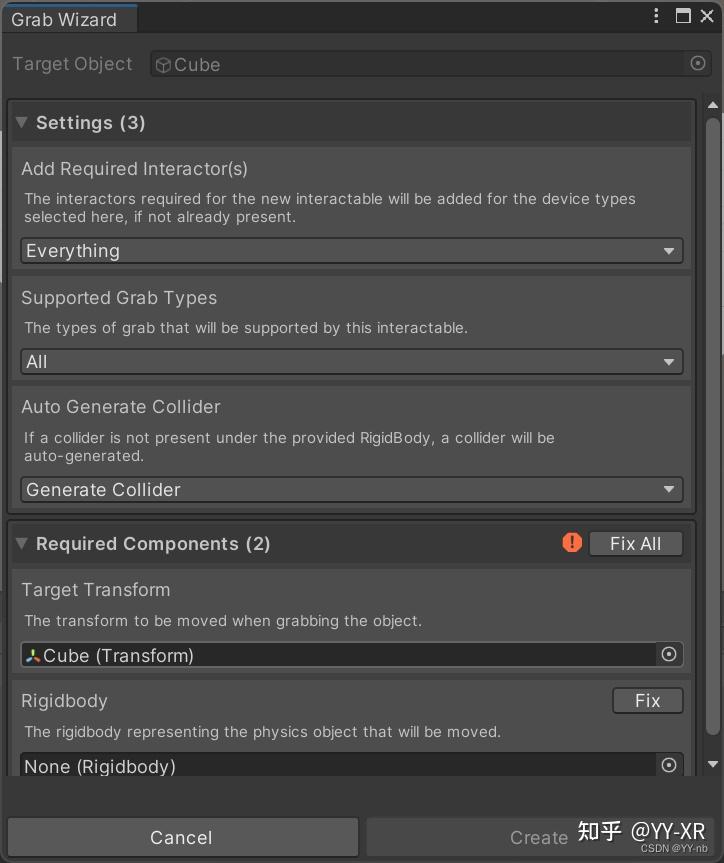Open the window options kebab menu
This screenshot has height=863, width=724.
pos(655,16)
